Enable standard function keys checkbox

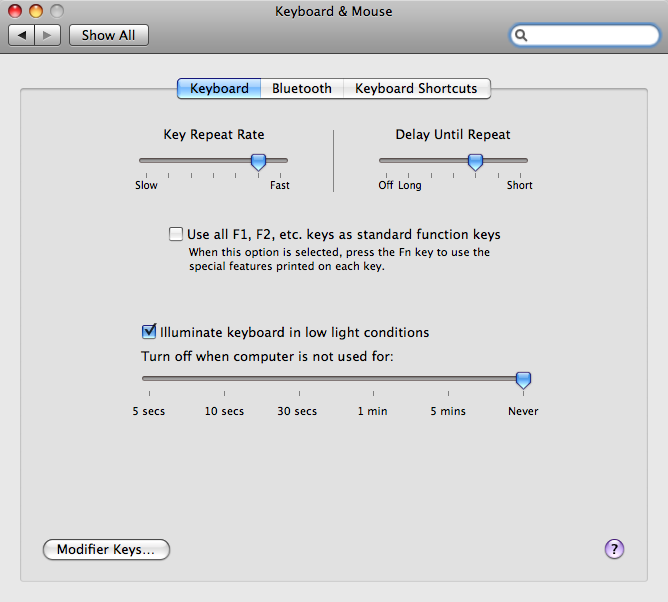[x=176, y=234]
